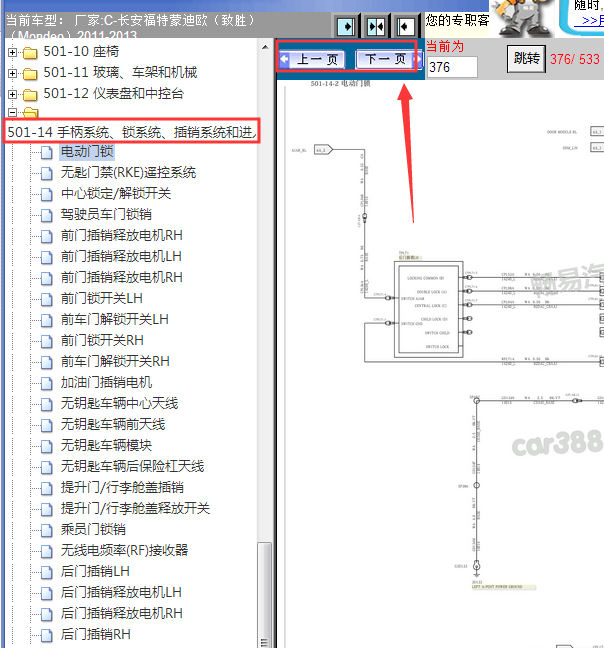This screenshot has width=604, height=648.
Task: Click folder icon of 501-12 仪表盘和中控台
Action: (x=30, y=95)
